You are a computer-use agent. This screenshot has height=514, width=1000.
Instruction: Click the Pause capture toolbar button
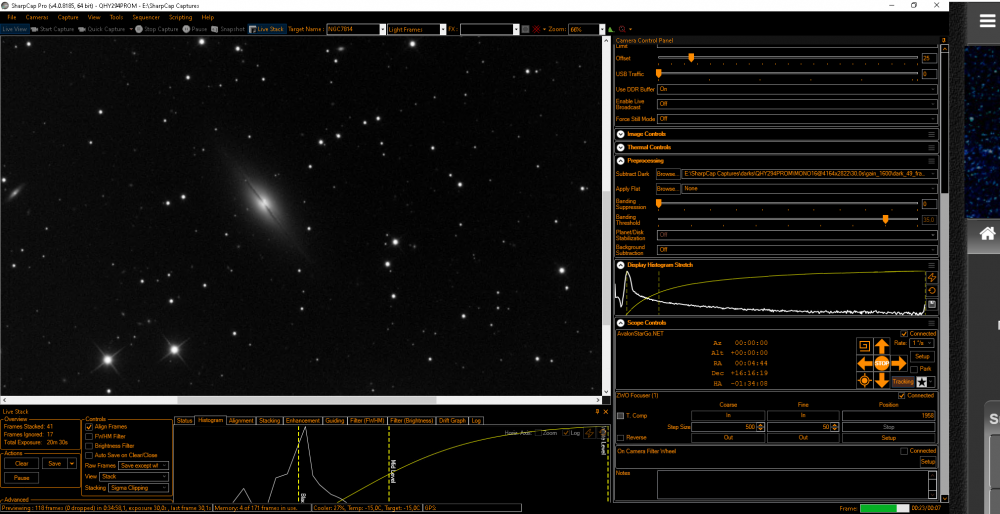(195, 29)
